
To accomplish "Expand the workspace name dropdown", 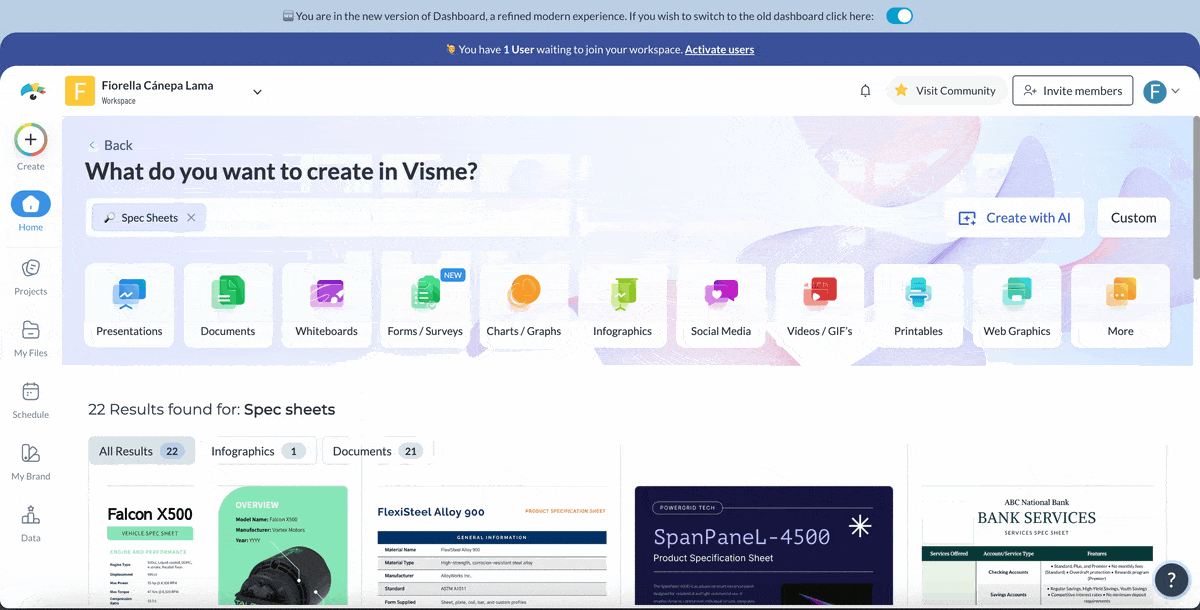I will pyautogui.click(x=257, y=92).
